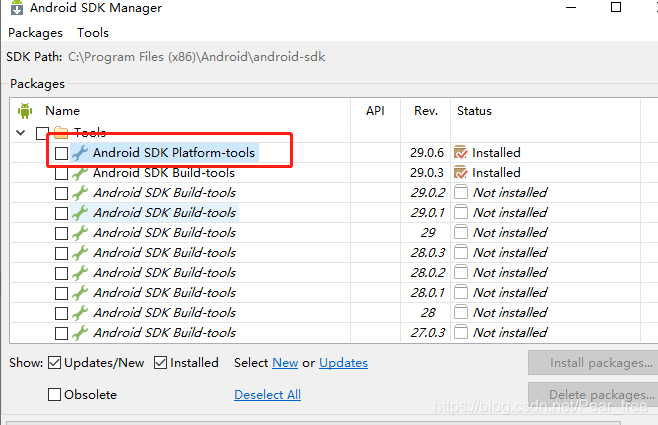Collapse the Tools folder tree node
The height and width of the screenshot is (425, 658).
(x=21, y=133)
